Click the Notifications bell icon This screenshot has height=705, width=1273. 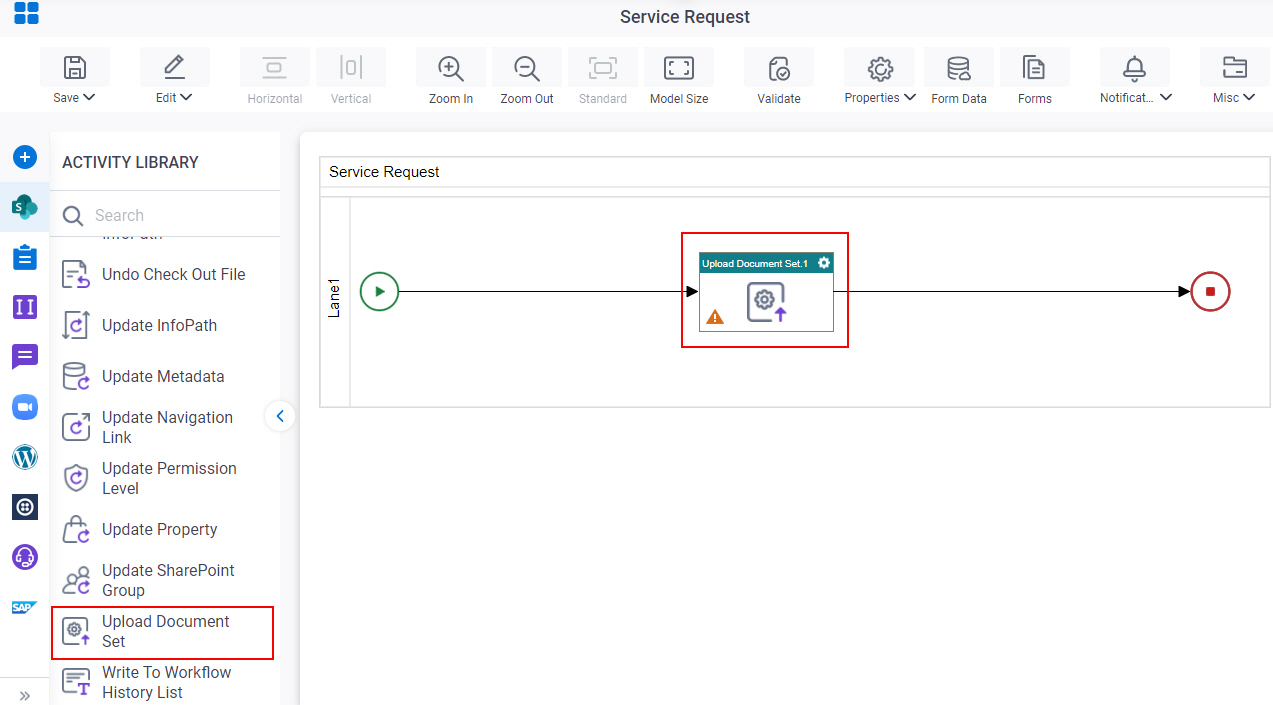pyautogui.click(x=1134, y=68)
